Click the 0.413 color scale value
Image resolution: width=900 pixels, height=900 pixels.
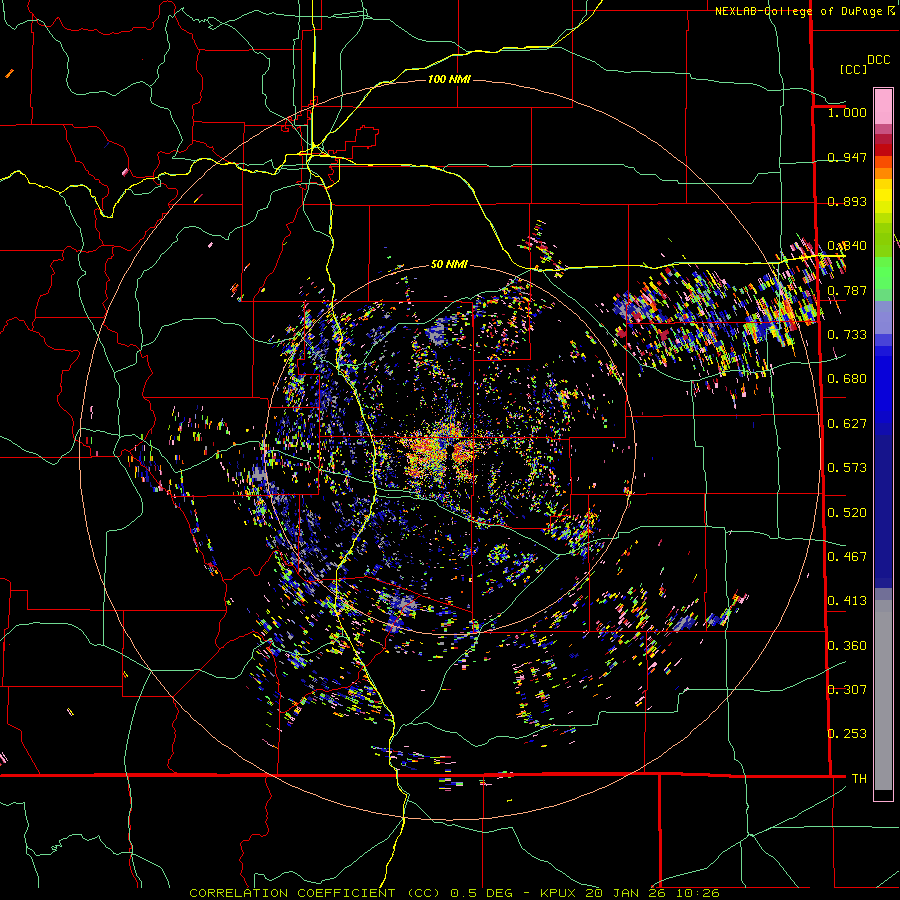click(x=847, y=601)
